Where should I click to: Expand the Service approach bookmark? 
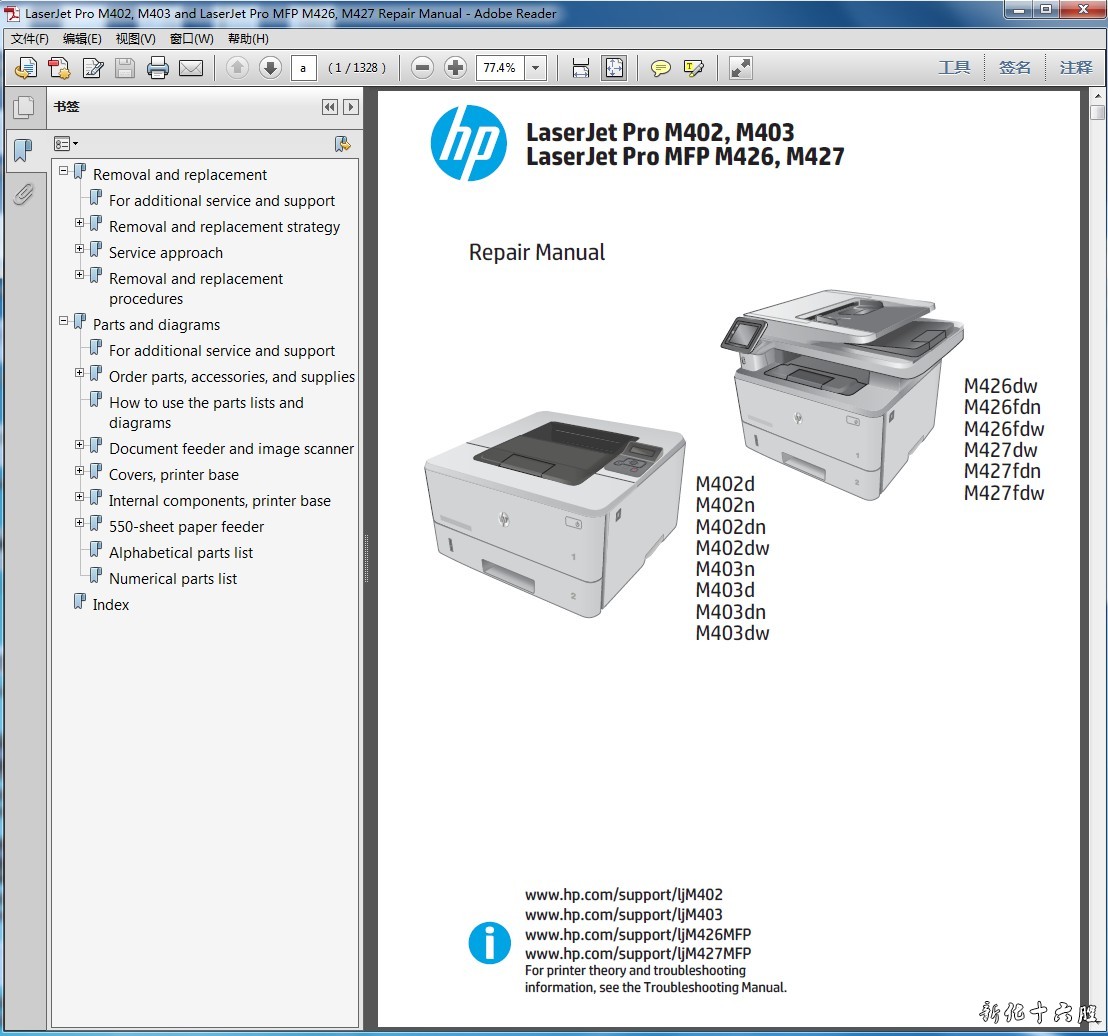pos(80,248)
